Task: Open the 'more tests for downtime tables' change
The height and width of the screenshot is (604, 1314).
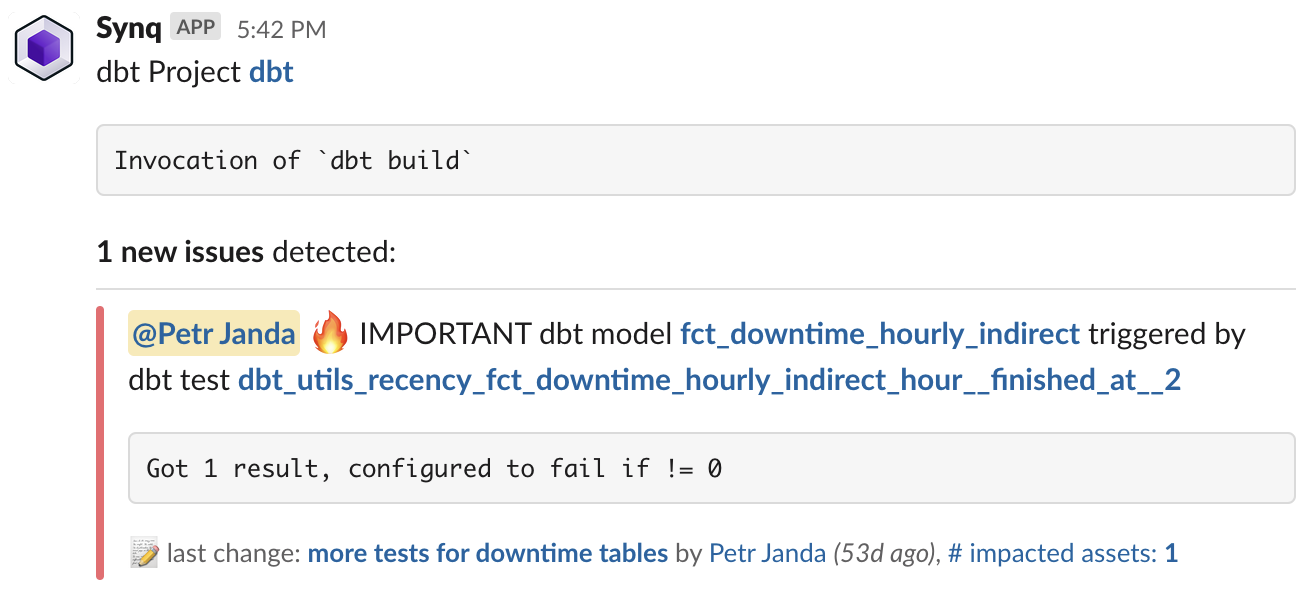Action: pos(488,553)
